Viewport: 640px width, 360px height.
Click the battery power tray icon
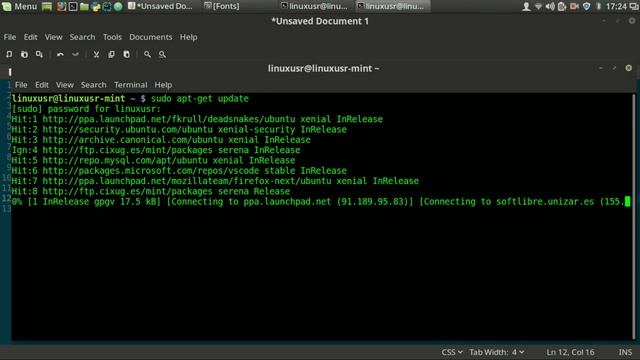pos(562,6)
